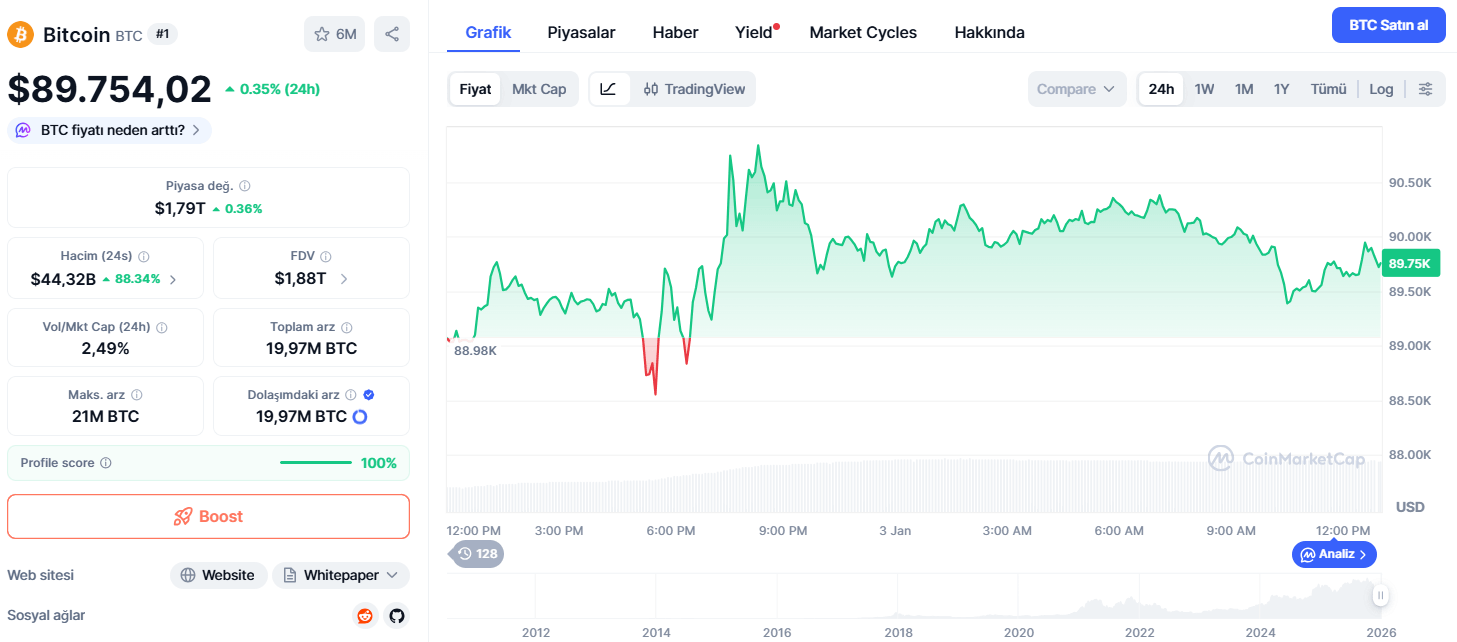1457x642 pixels.
Task: Click info icon beside Dolaşımdaki arz
Action: click(351, 395)
